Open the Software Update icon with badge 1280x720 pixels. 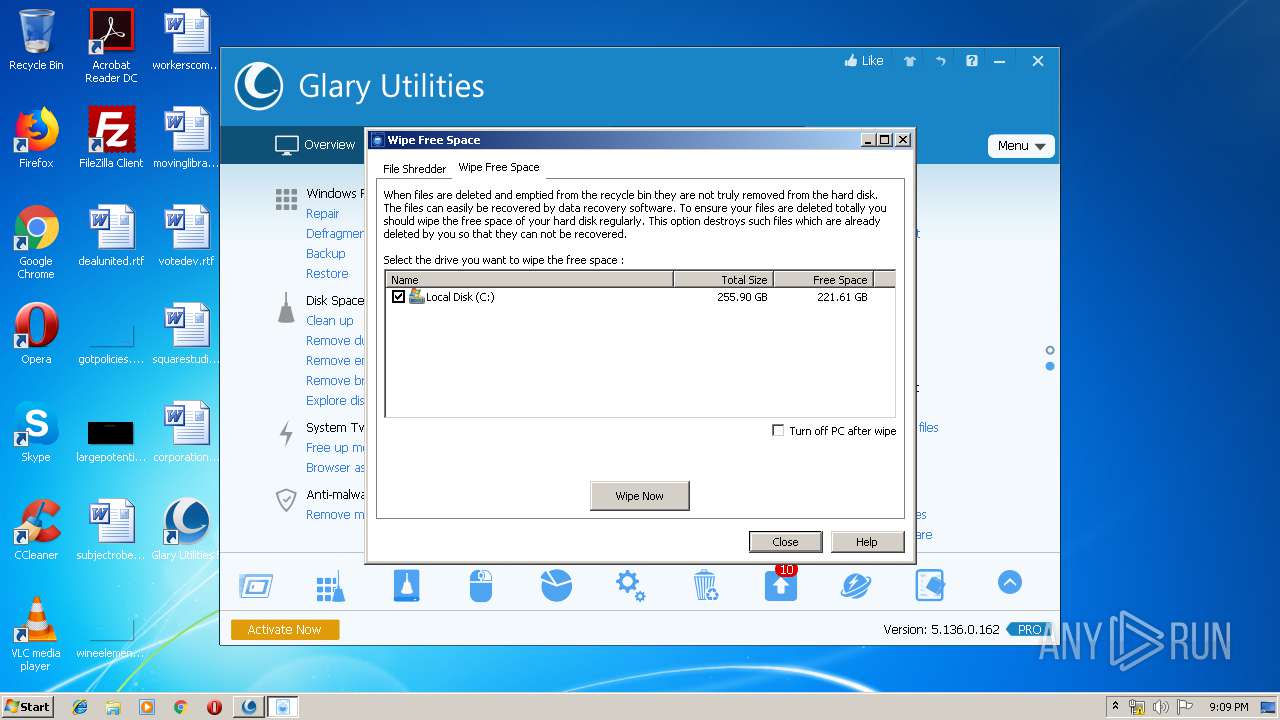pyautogui.click(x=781, y=584)
